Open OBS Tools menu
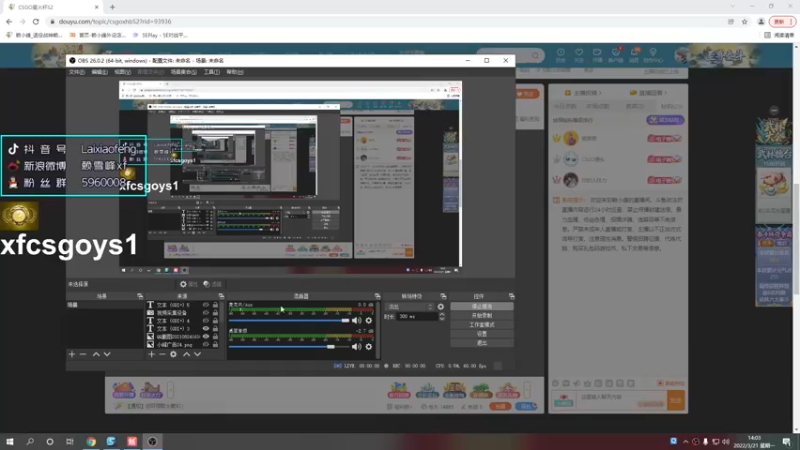This screenshot has width=800, height=450. (212, 72)
